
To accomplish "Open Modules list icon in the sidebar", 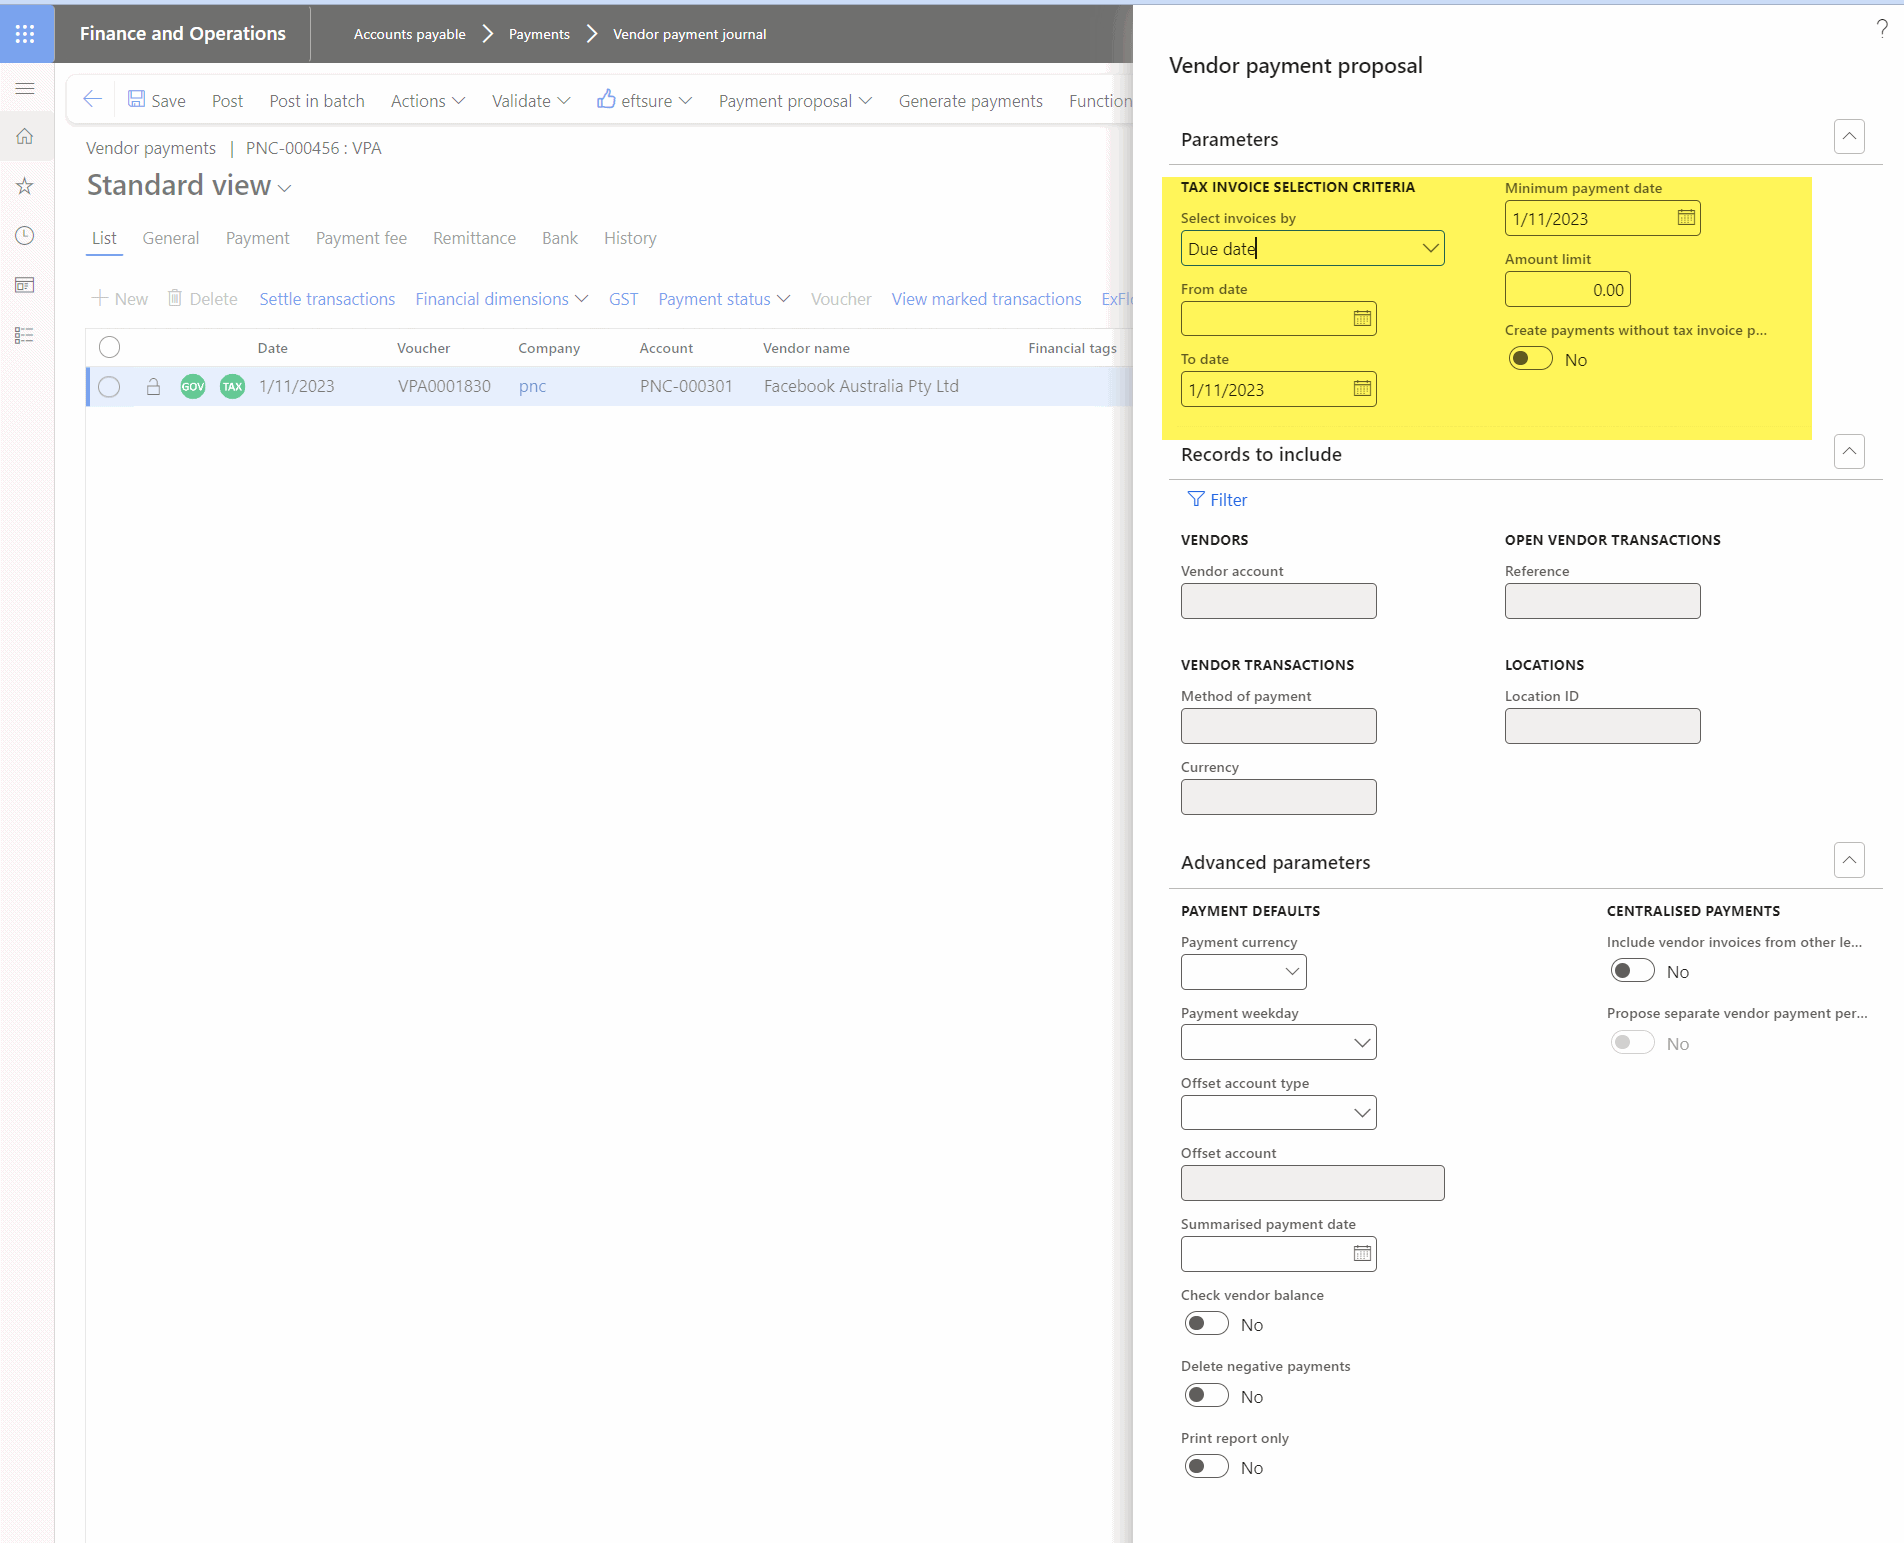I will pyautogui.click(x=25, y=335).
